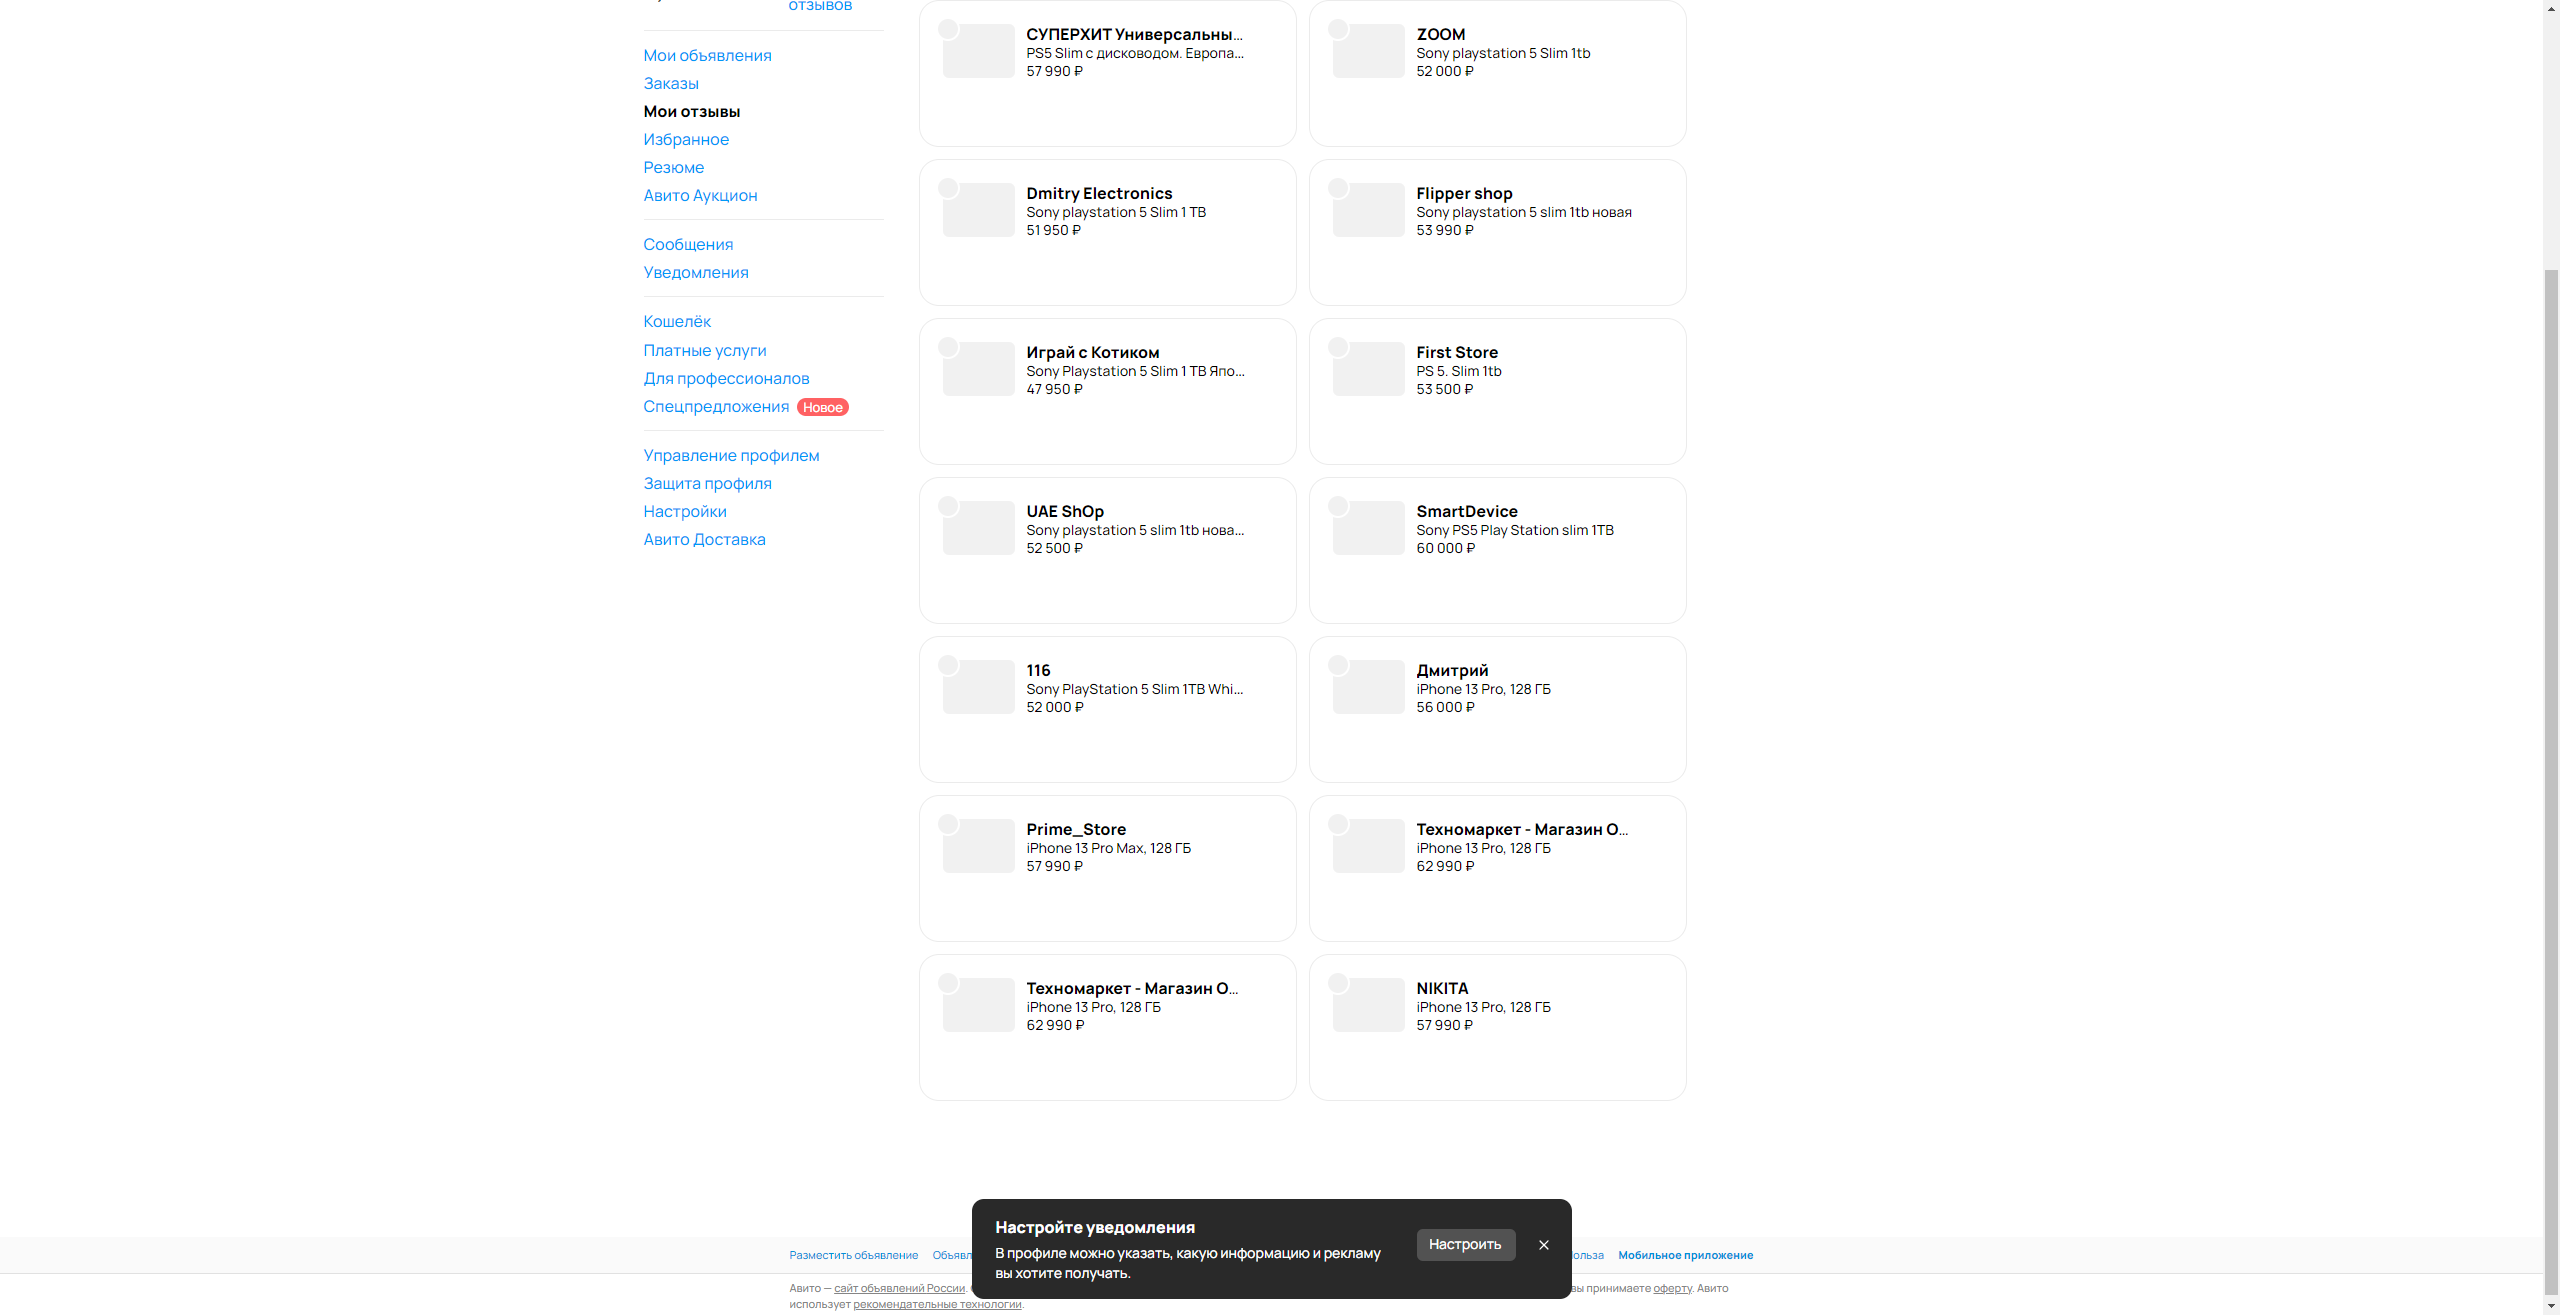2560x1315 pixels.
Task: Click the Настроить button
Action: click(1465, 1244)
